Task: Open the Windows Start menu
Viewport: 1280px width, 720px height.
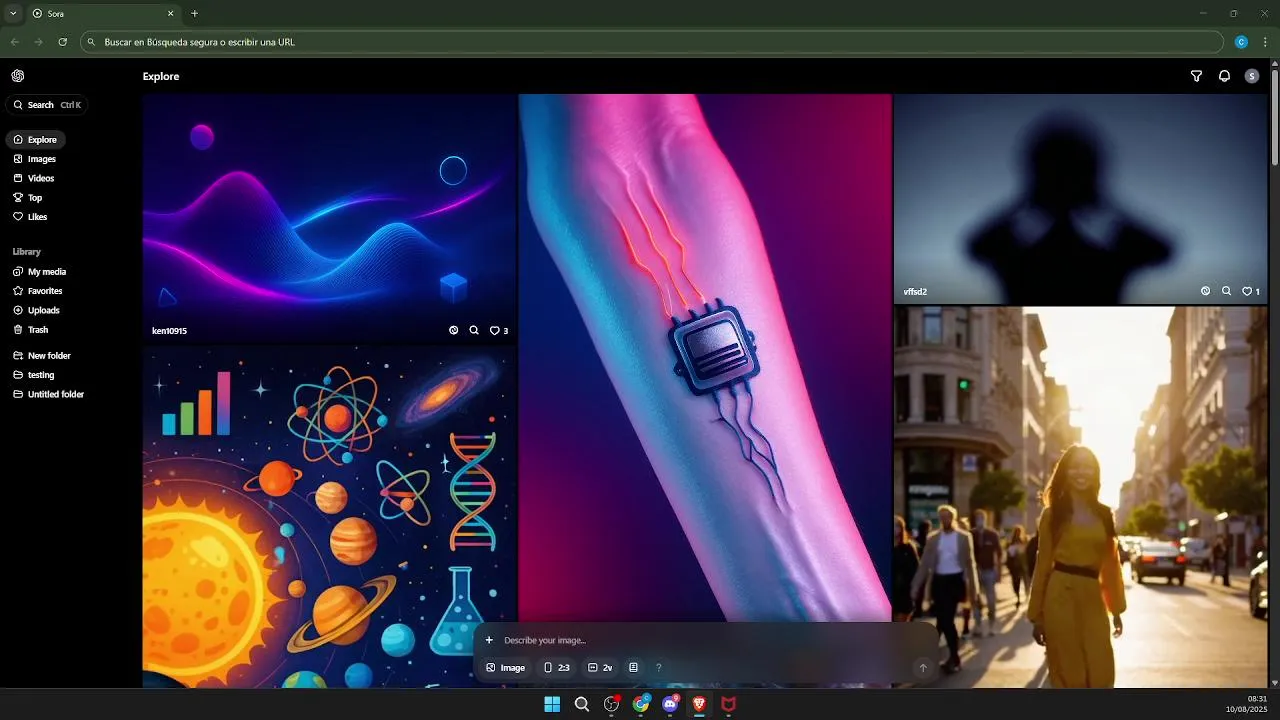Action: pyautogui.click(x=552, y=704)
